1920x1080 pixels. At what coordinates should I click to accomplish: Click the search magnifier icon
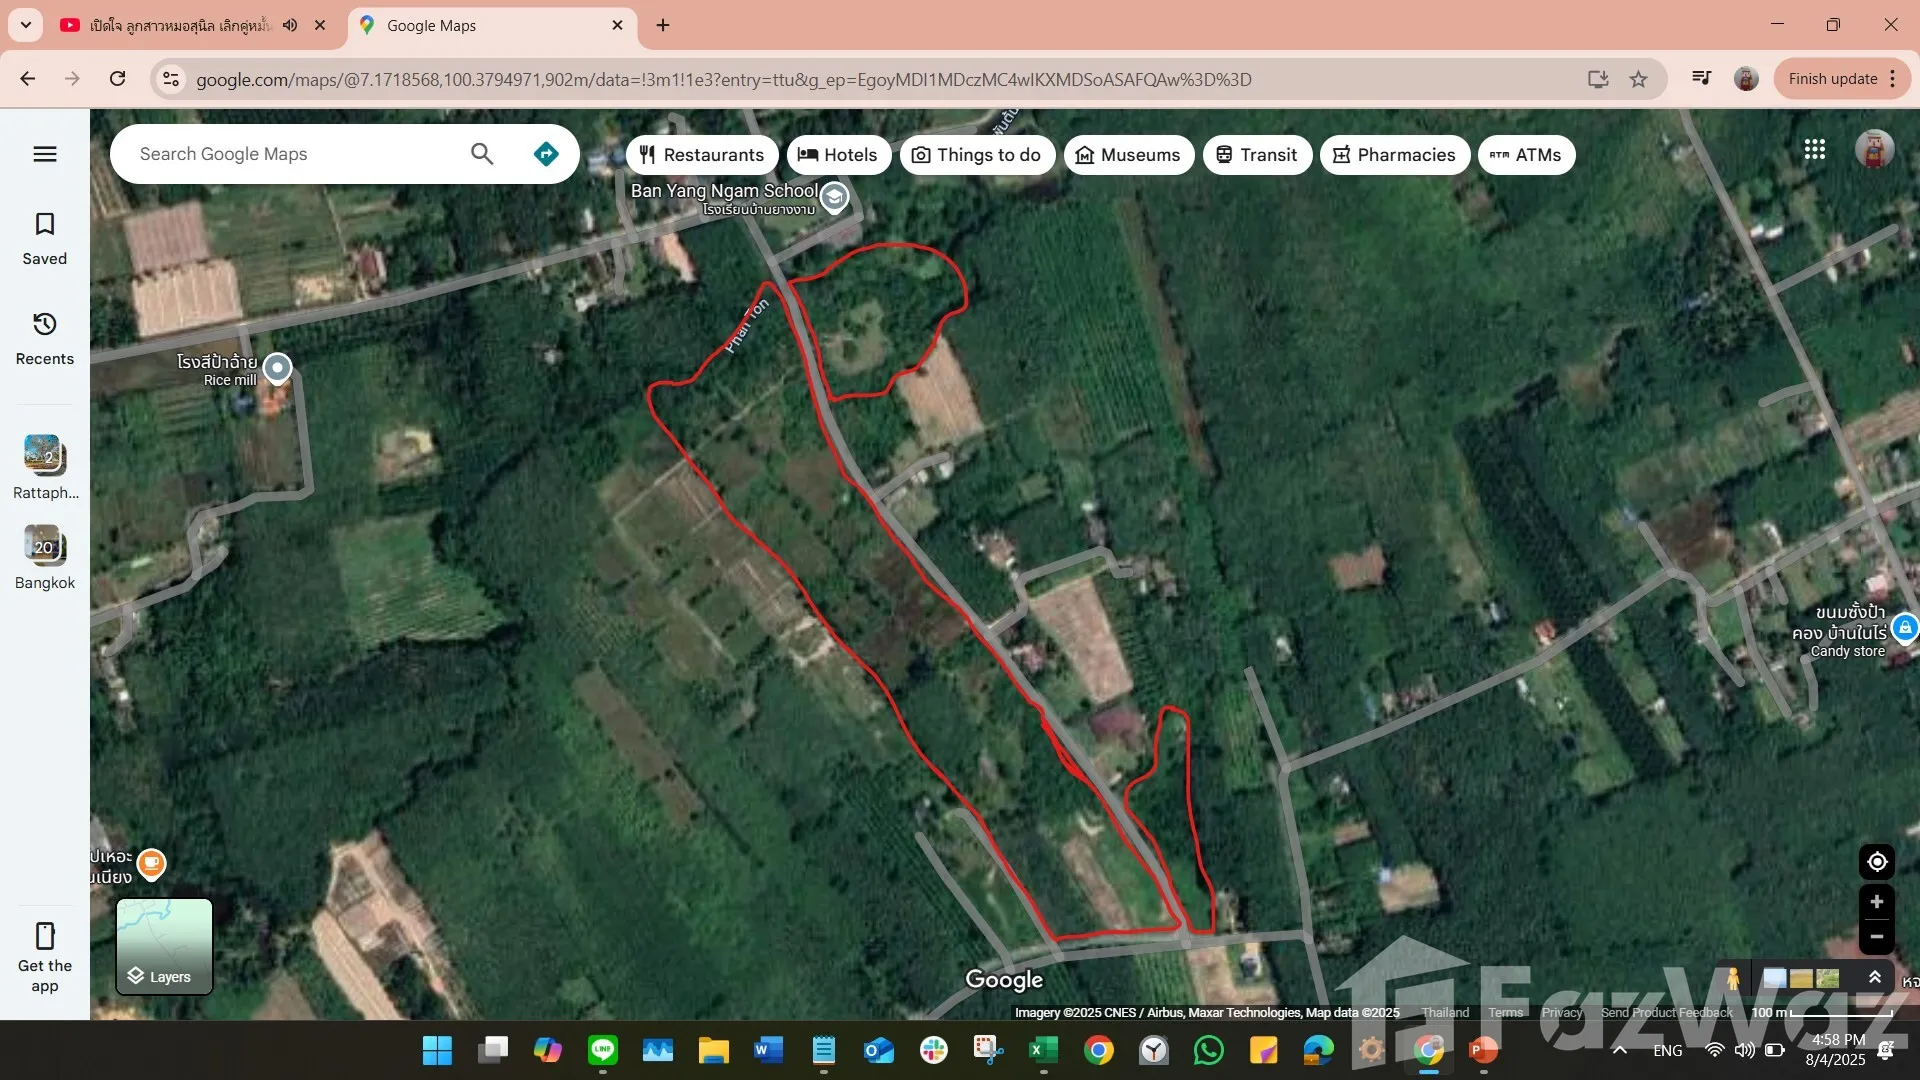point(482,154)
